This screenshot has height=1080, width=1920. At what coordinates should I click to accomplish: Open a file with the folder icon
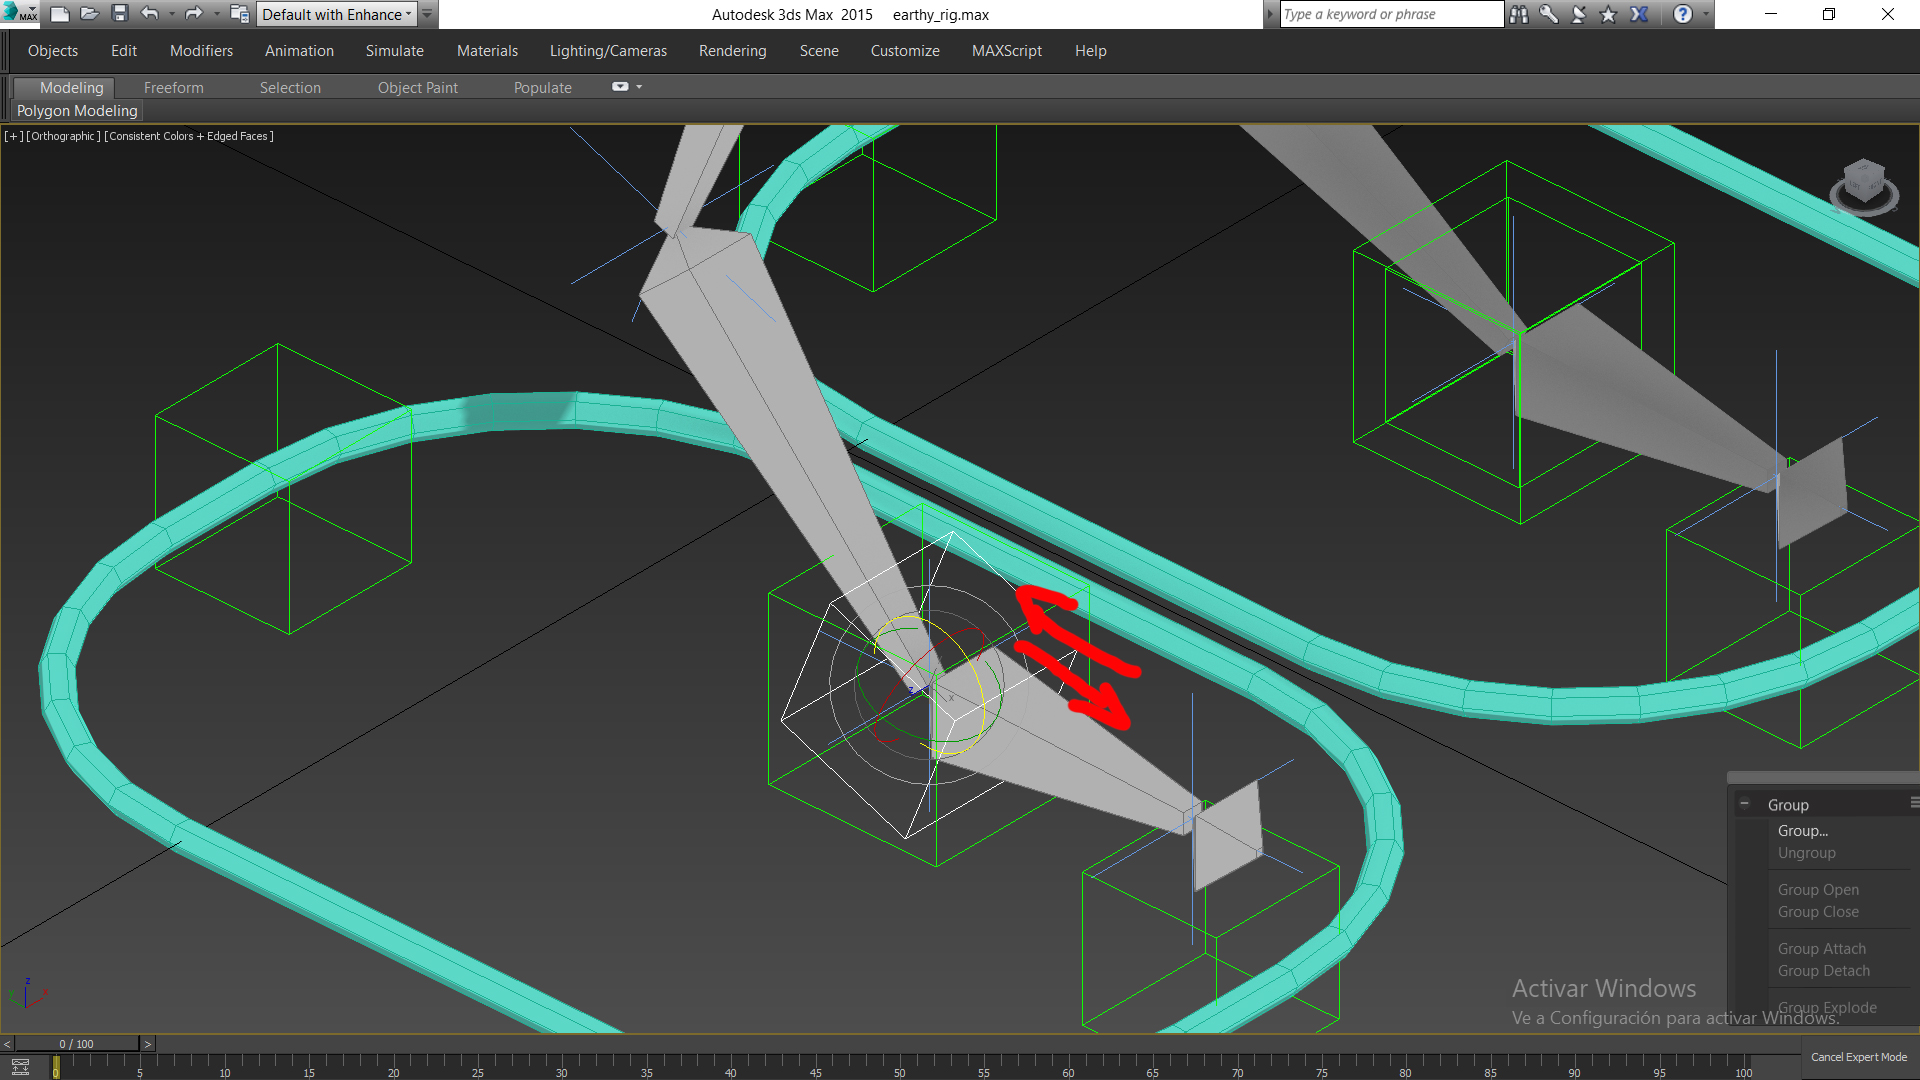(x=89, y=14)
